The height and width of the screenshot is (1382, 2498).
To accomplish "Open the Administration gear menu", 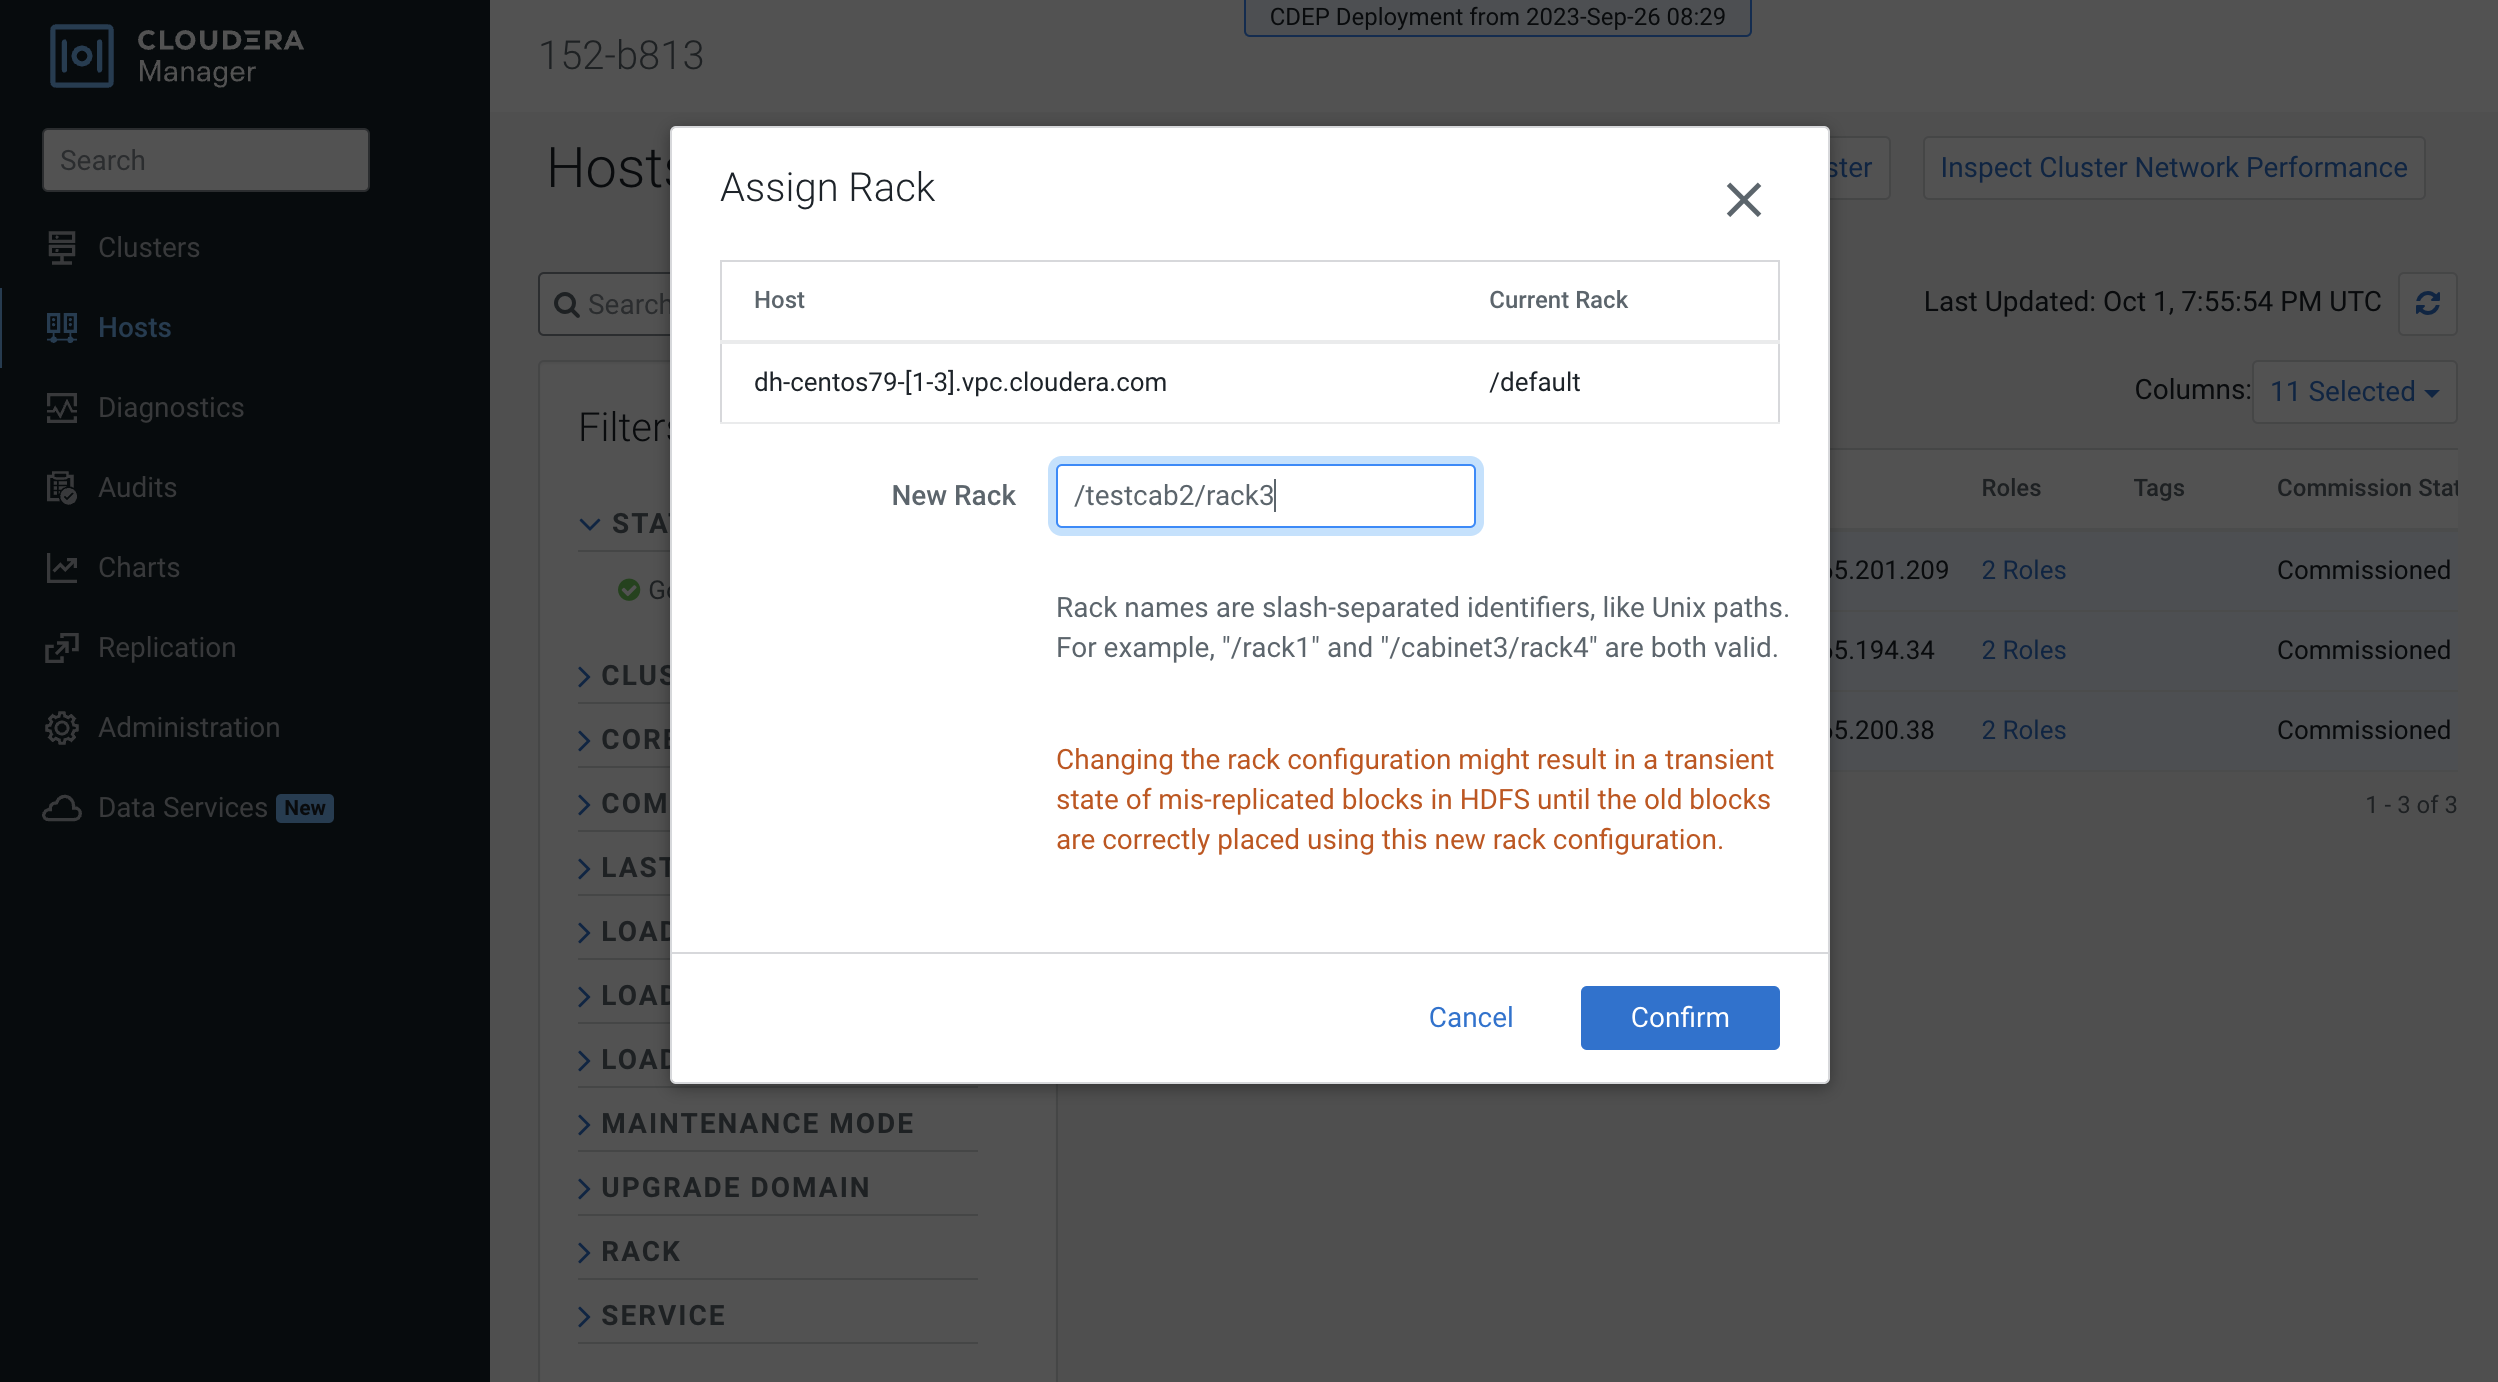I will 62,727.
